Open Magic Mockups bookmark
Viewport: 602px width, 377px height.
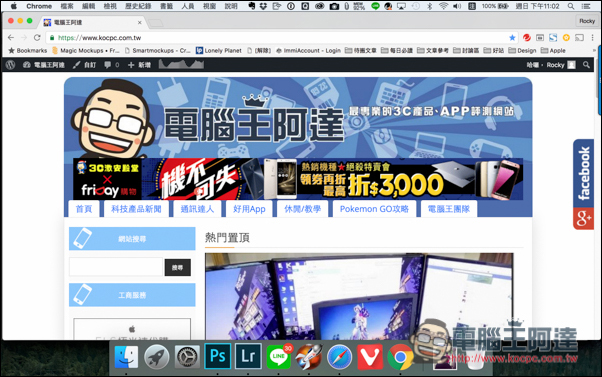(x=86, y=50)
